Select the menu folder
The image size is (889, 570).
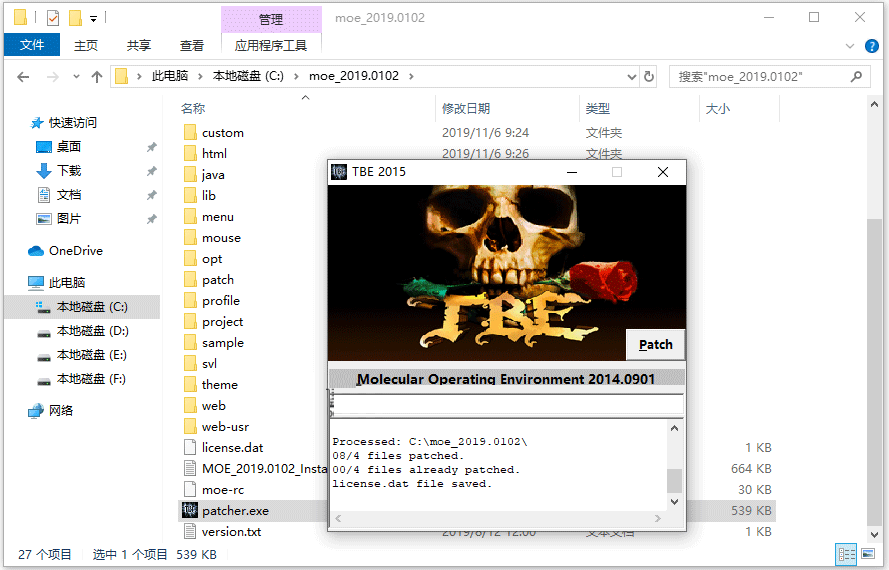point(218,217)
